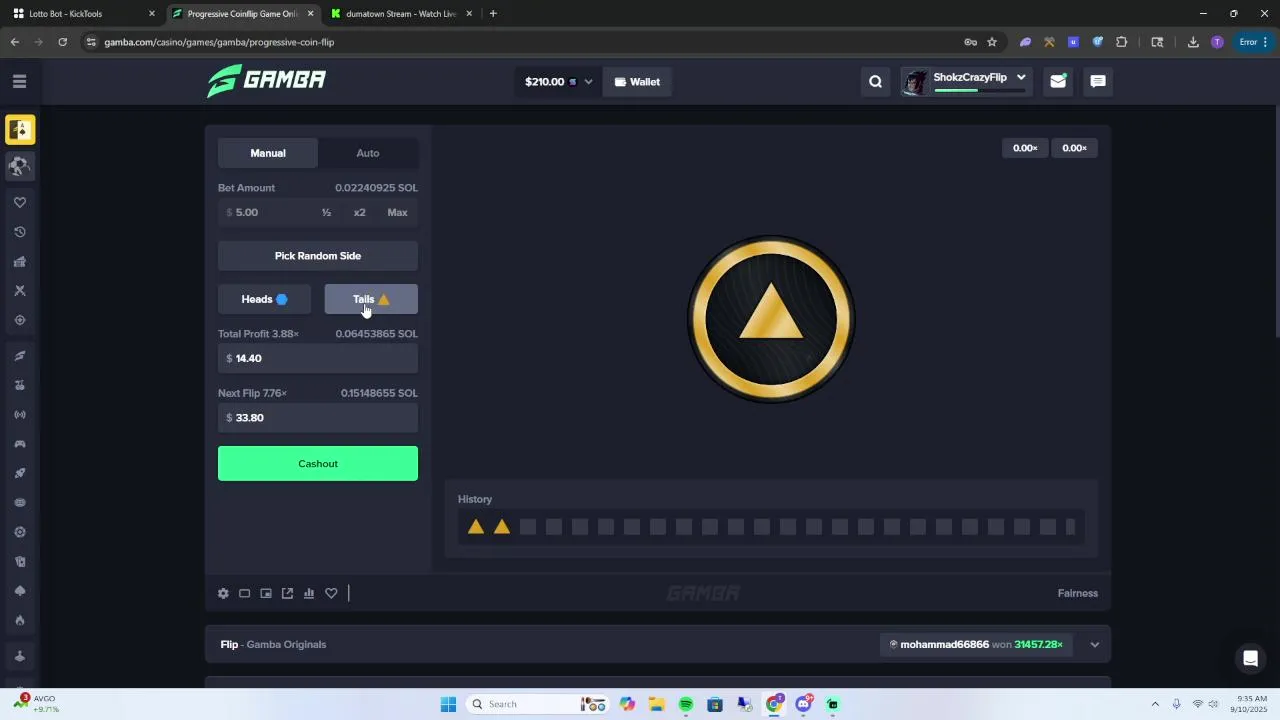
Task: Open the game controller icon in sidebar
Action: point(20,444)
